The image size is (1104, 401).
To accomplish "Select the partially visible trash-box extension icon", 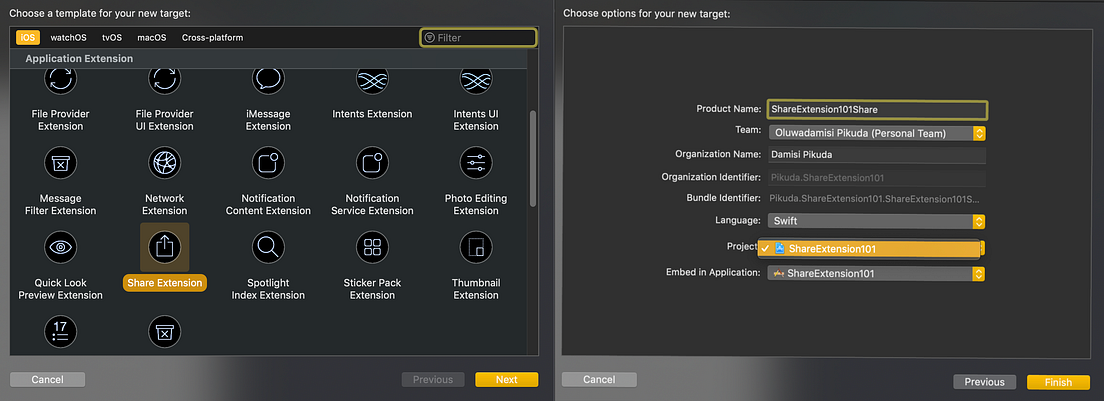I will [x=164, y=332].
